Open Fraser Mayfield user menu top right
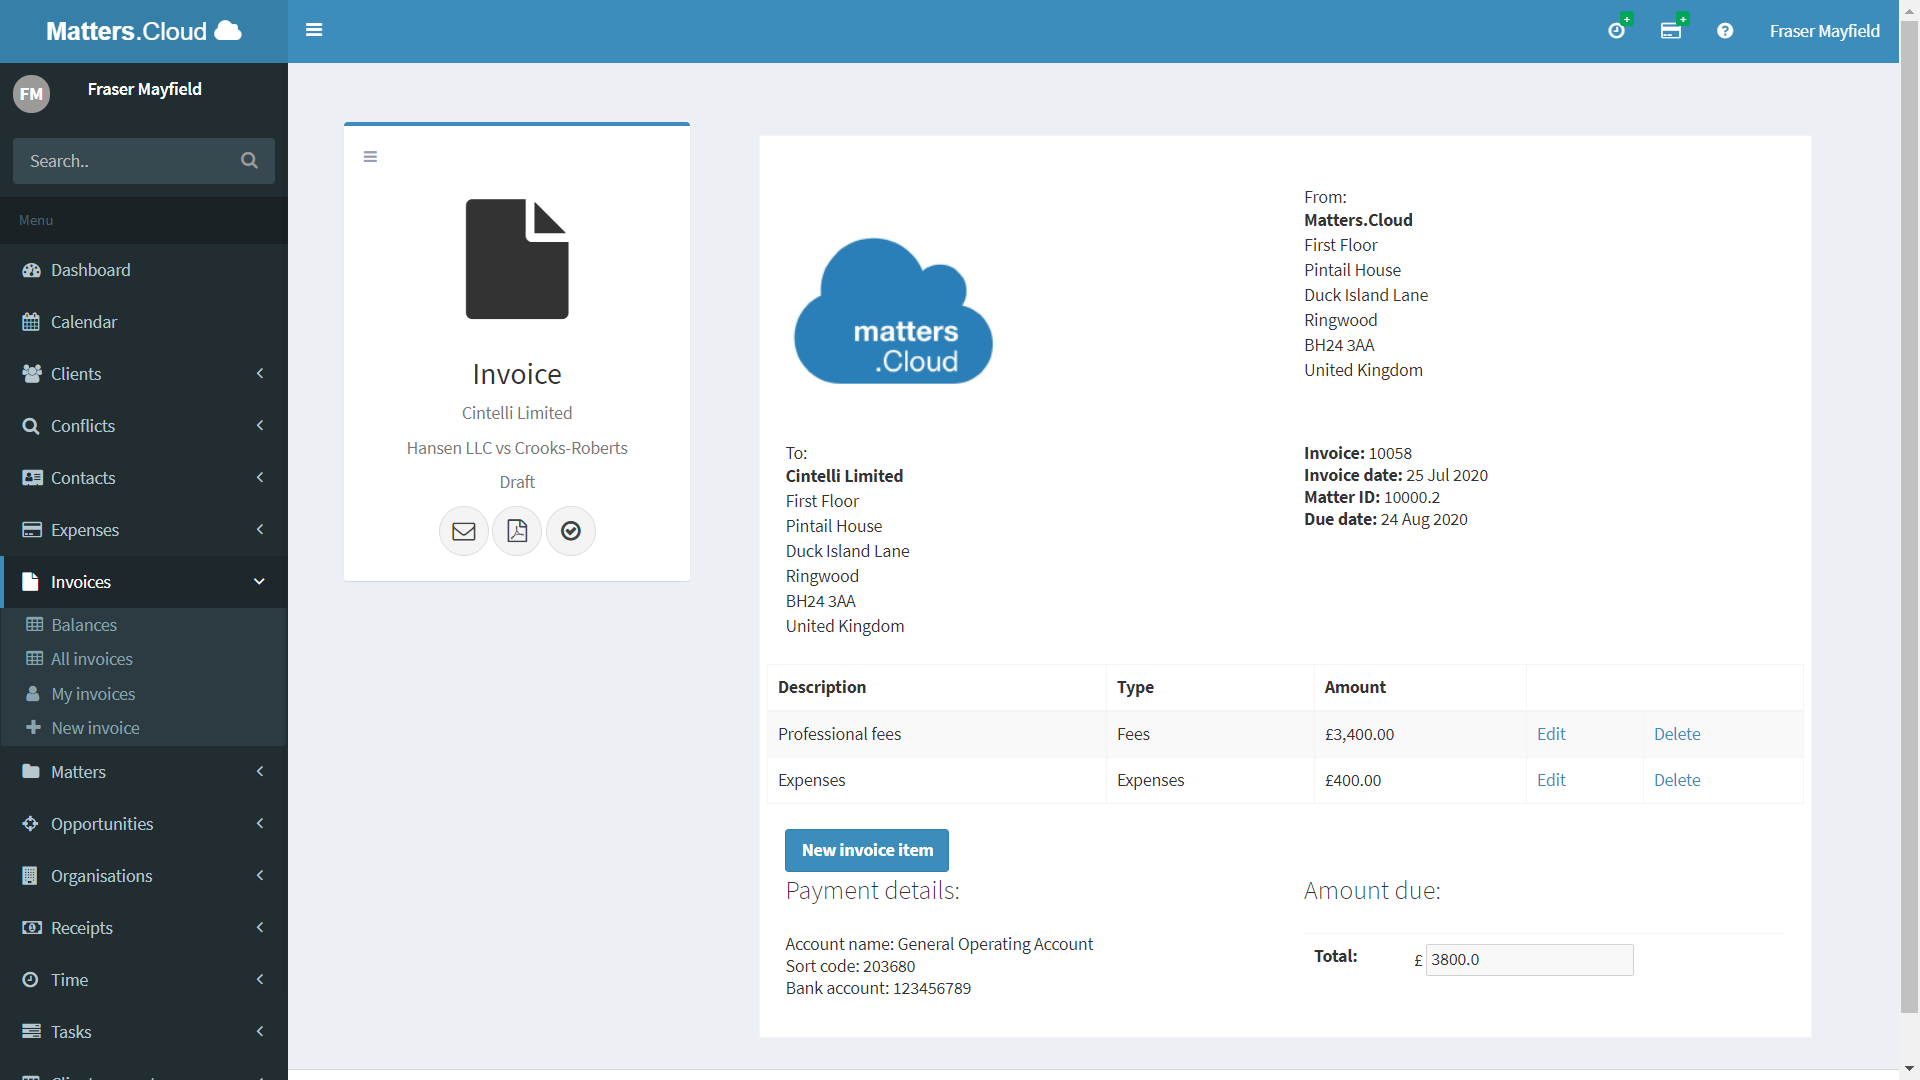 tap(1824, 31)
